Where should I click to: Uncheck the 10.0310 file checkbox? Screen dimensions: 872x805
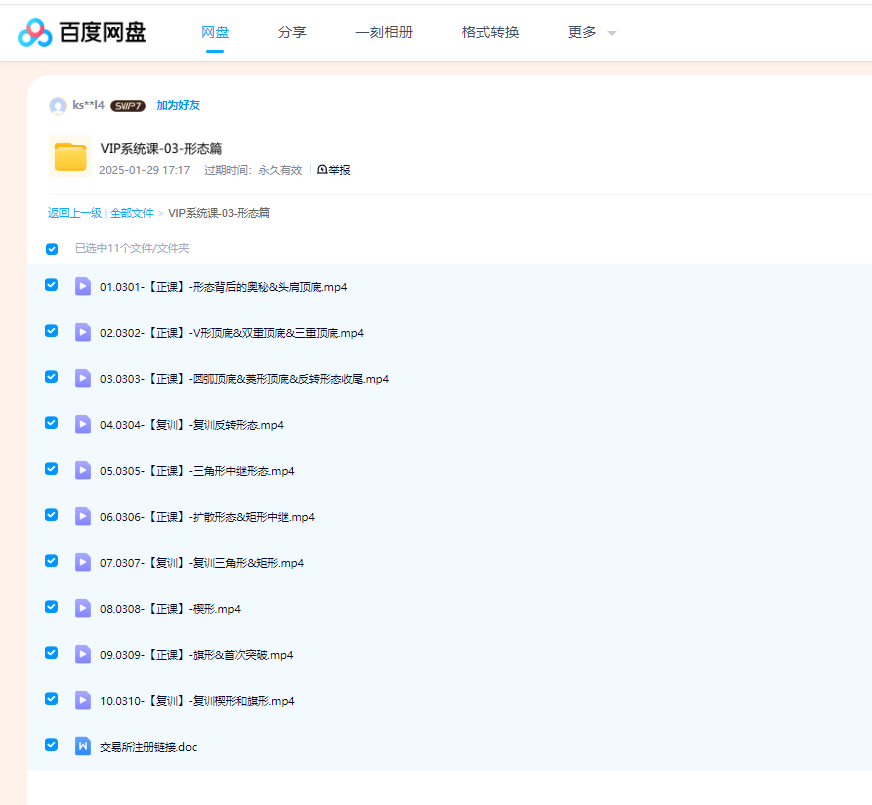tap(51, 699)
